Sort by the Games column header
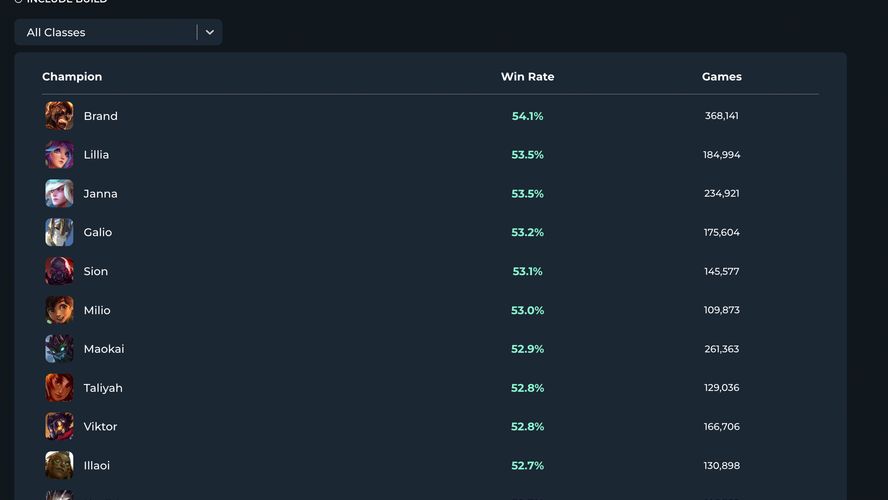Screen dimensions: 888x500 pos(721,77)
